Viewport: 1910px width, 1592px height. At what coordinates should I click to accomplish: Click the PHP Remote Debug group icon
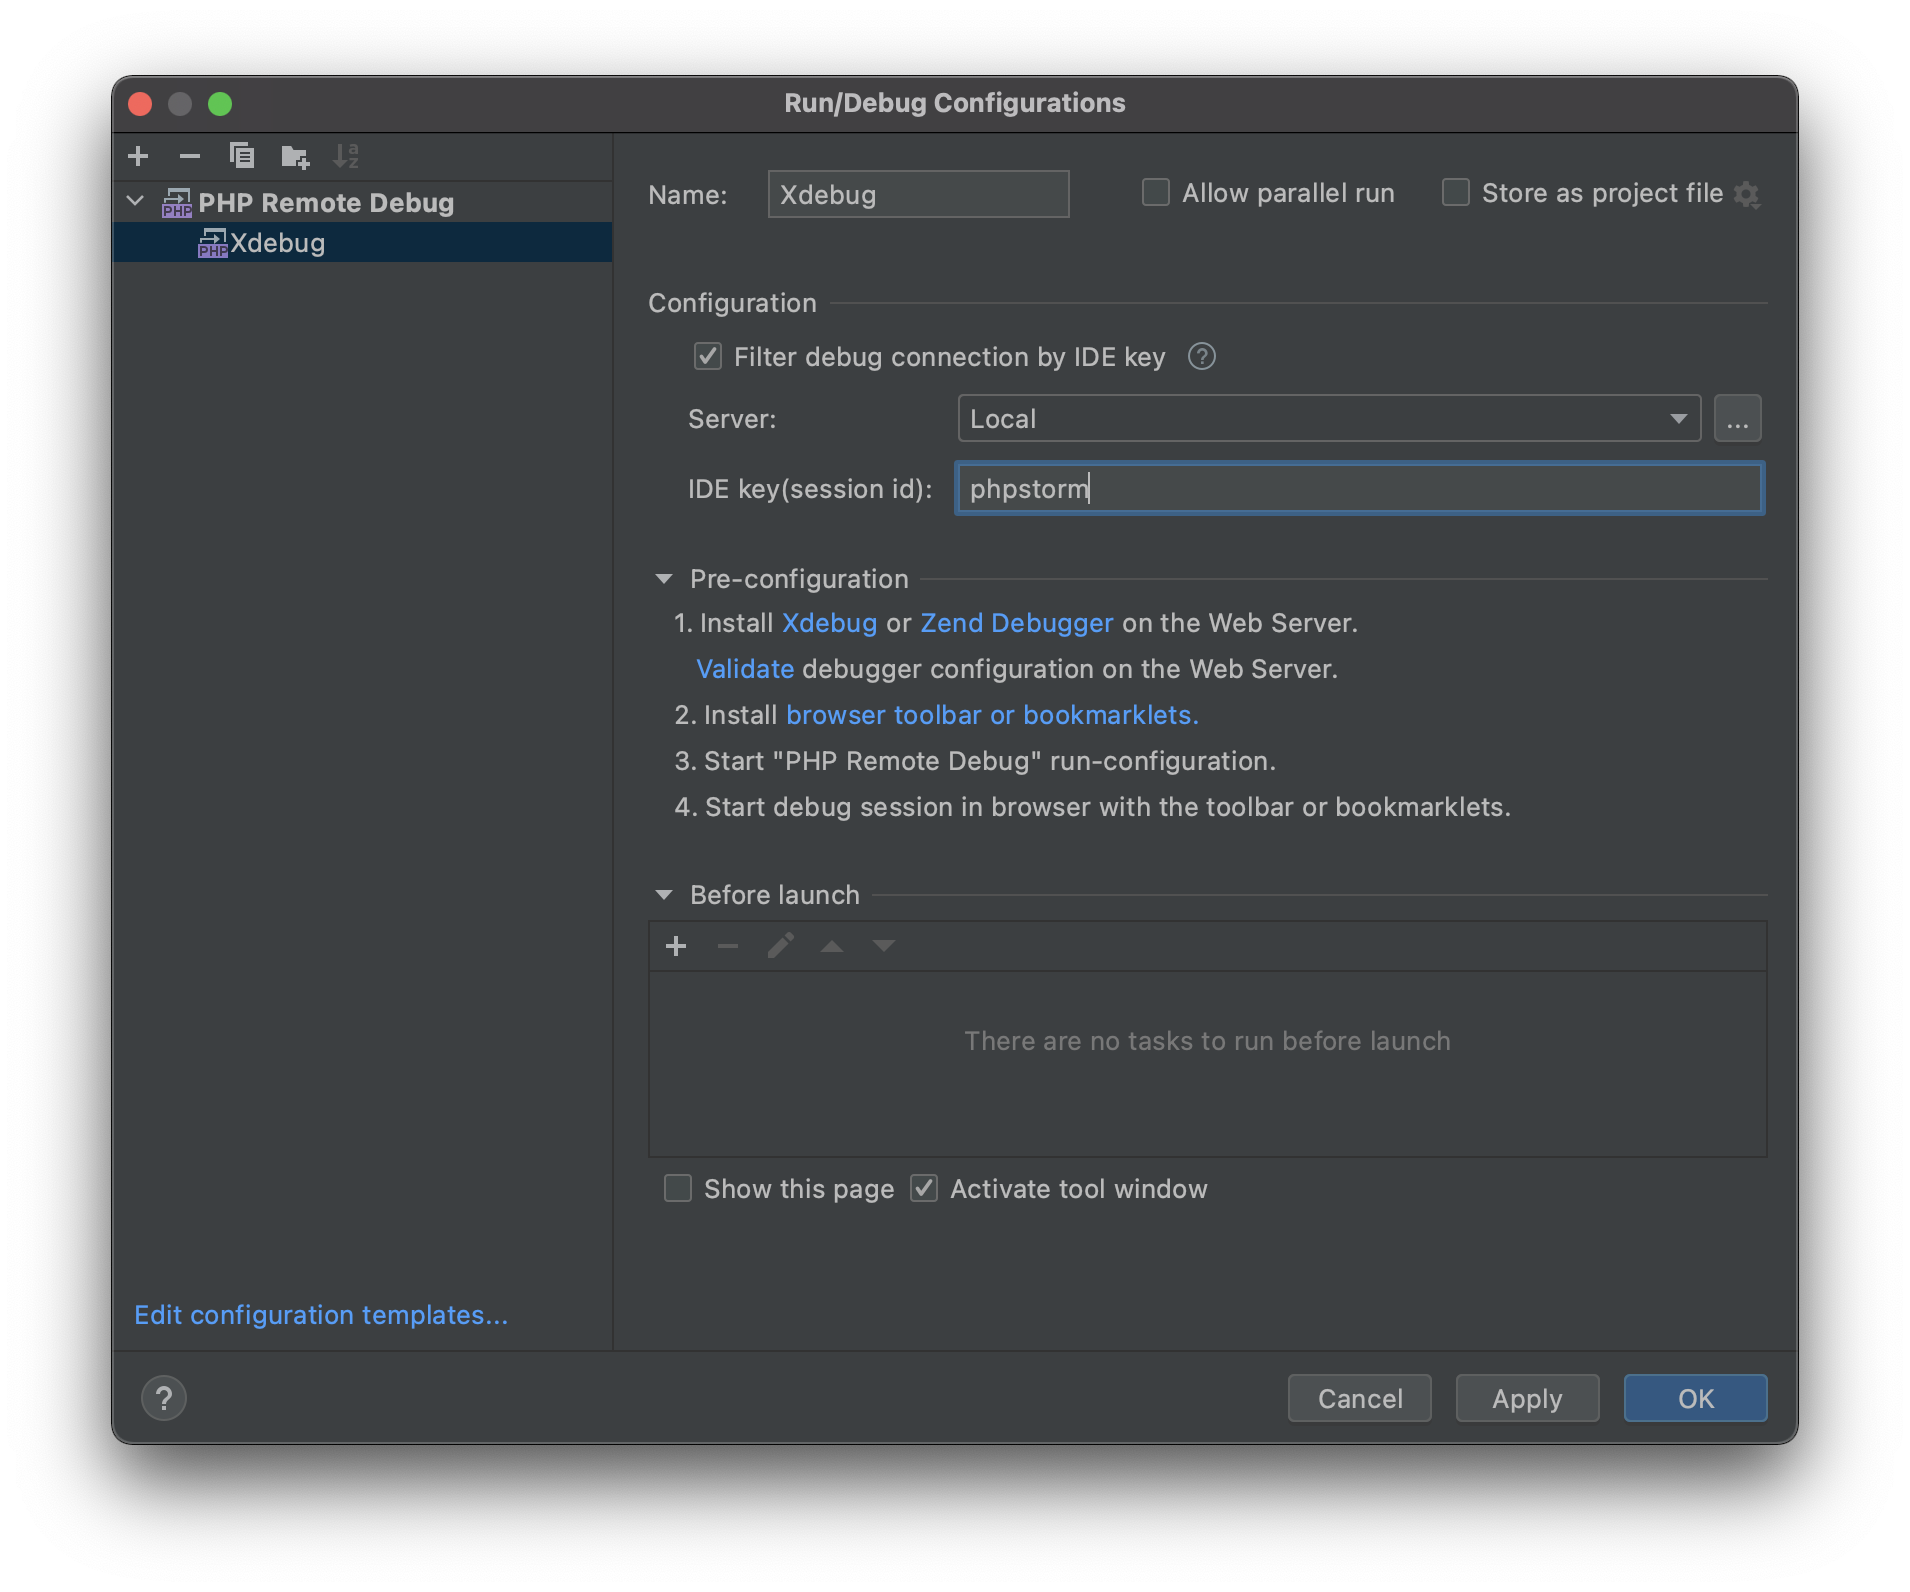coord(177,203)
